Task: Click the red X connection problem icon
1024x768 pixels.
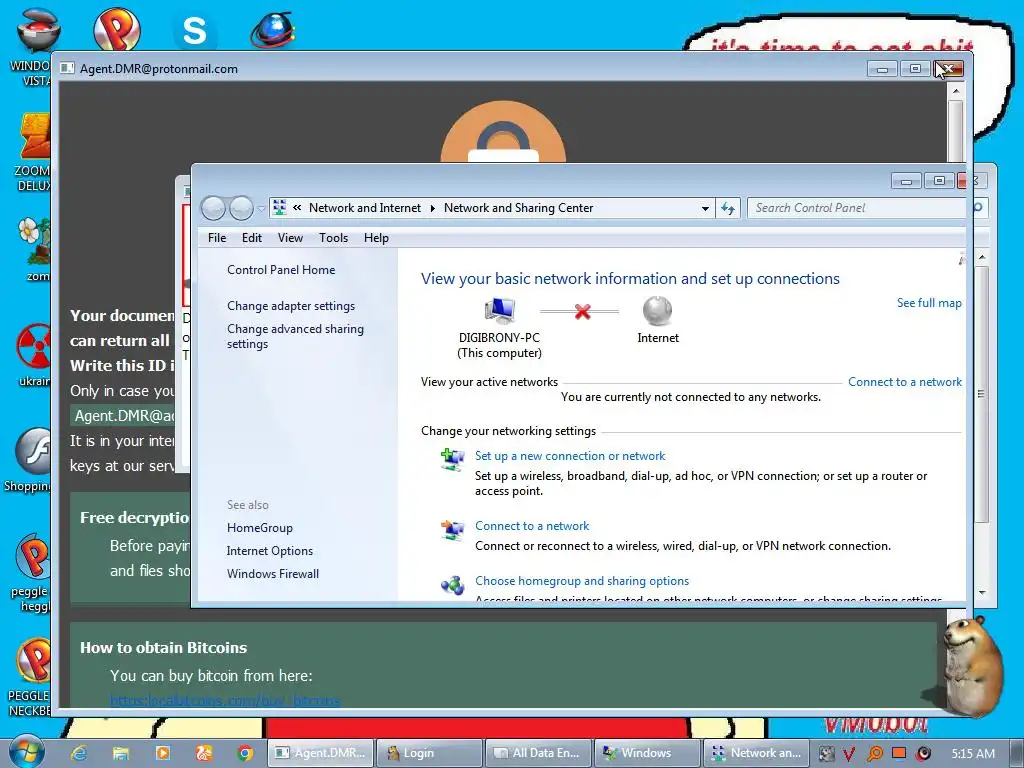Action: (583, 312)
